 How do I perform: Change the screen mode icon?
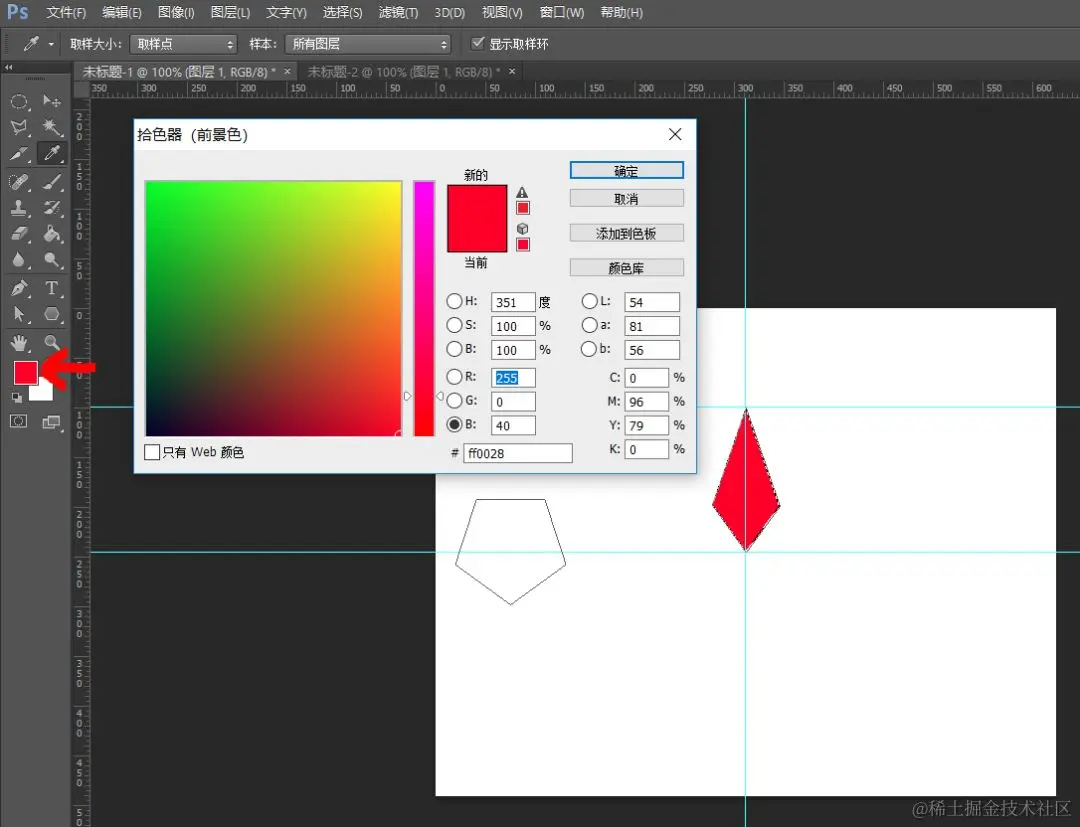point(51,421)
